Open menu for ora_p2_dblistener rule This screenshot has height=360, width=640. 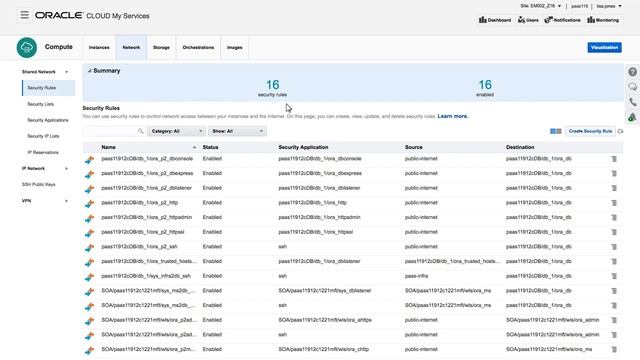[614, 188]
